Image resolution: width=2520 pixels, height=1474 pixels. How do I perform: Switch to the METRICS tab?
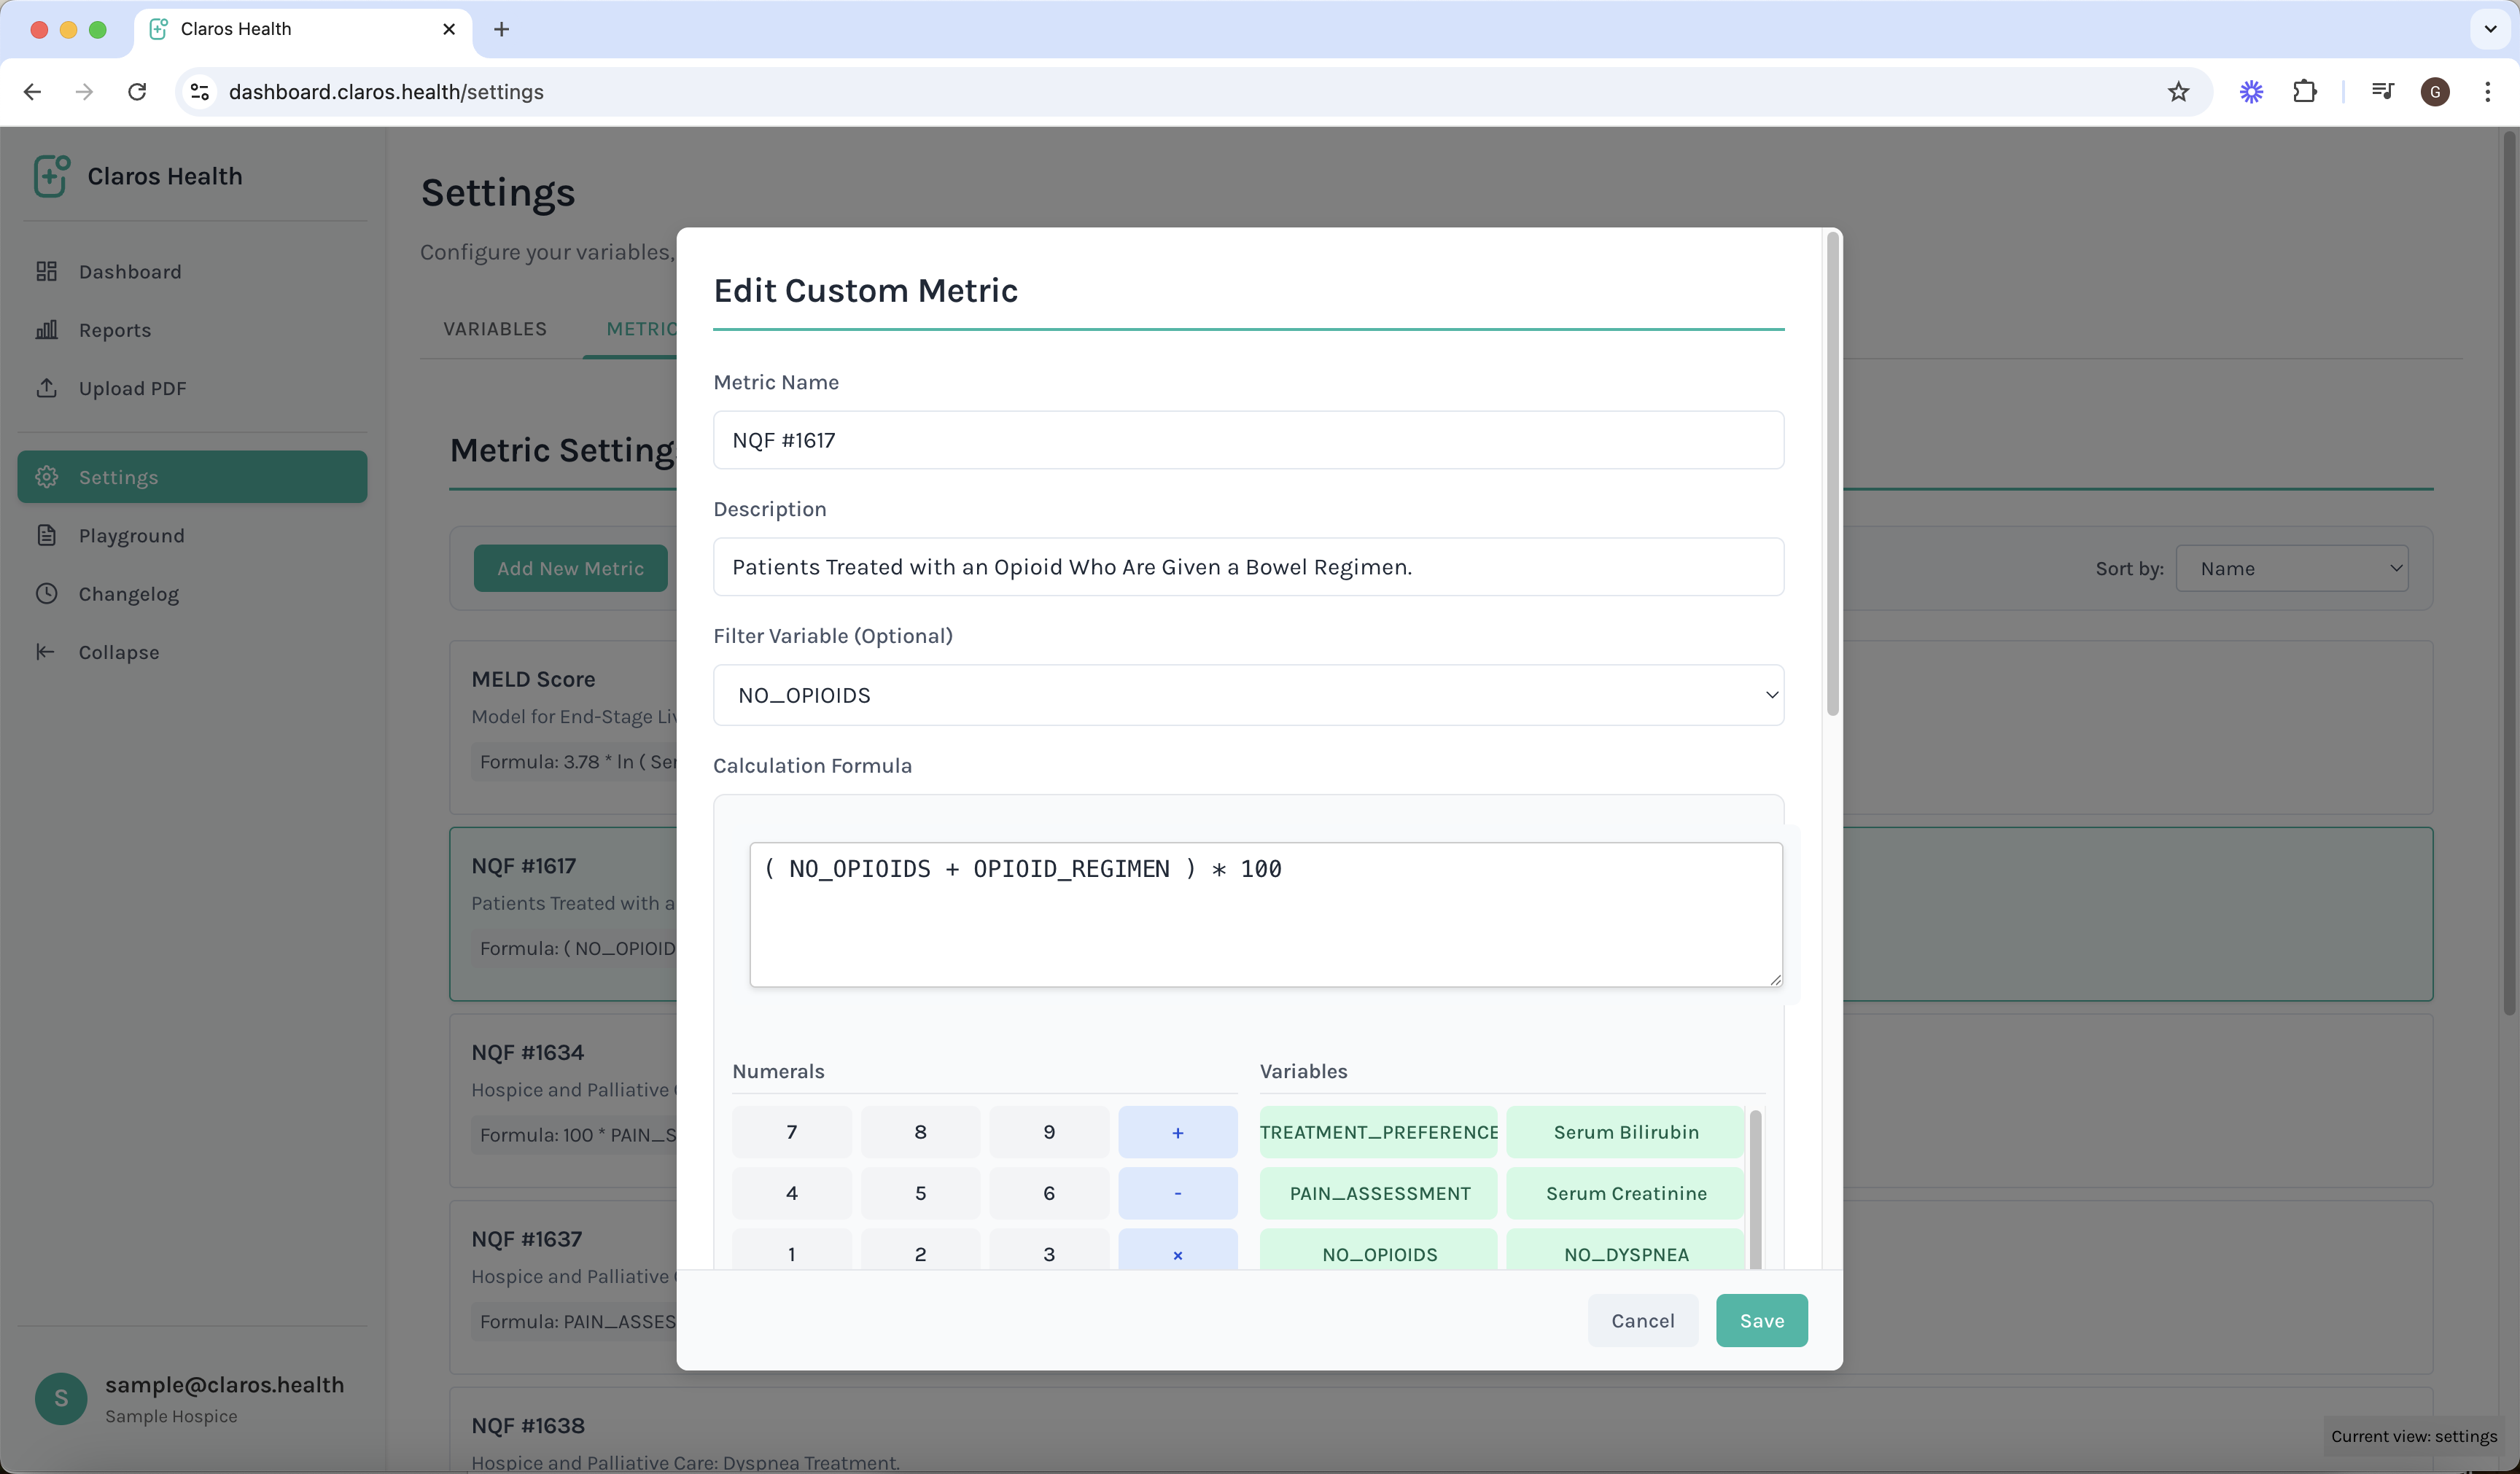(x=641, y=328)
